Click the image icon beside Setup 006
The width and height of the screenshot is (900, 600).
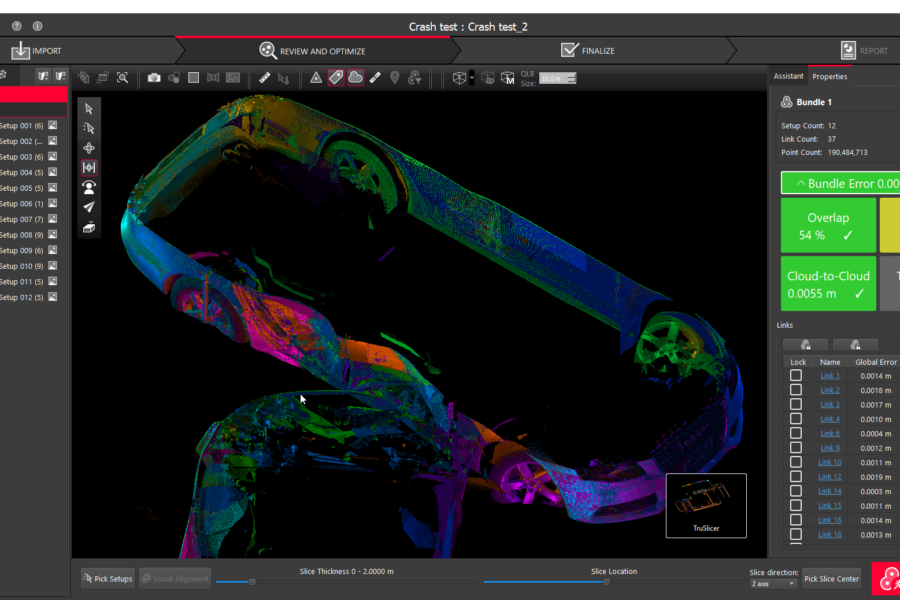click(53, 203)
